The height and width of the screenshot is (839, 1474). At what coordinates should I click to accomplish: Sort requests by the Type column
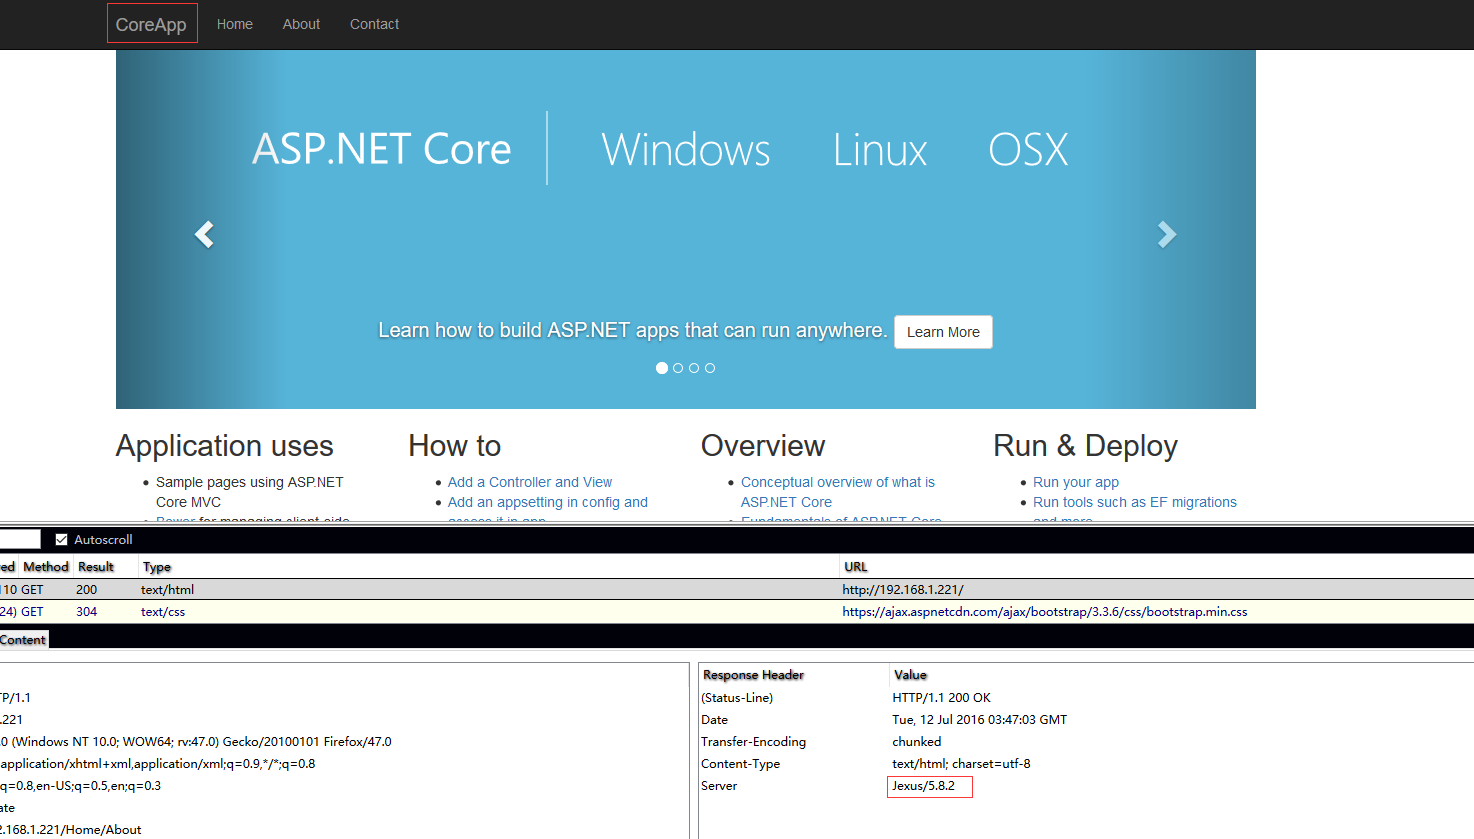coord(157,567)
